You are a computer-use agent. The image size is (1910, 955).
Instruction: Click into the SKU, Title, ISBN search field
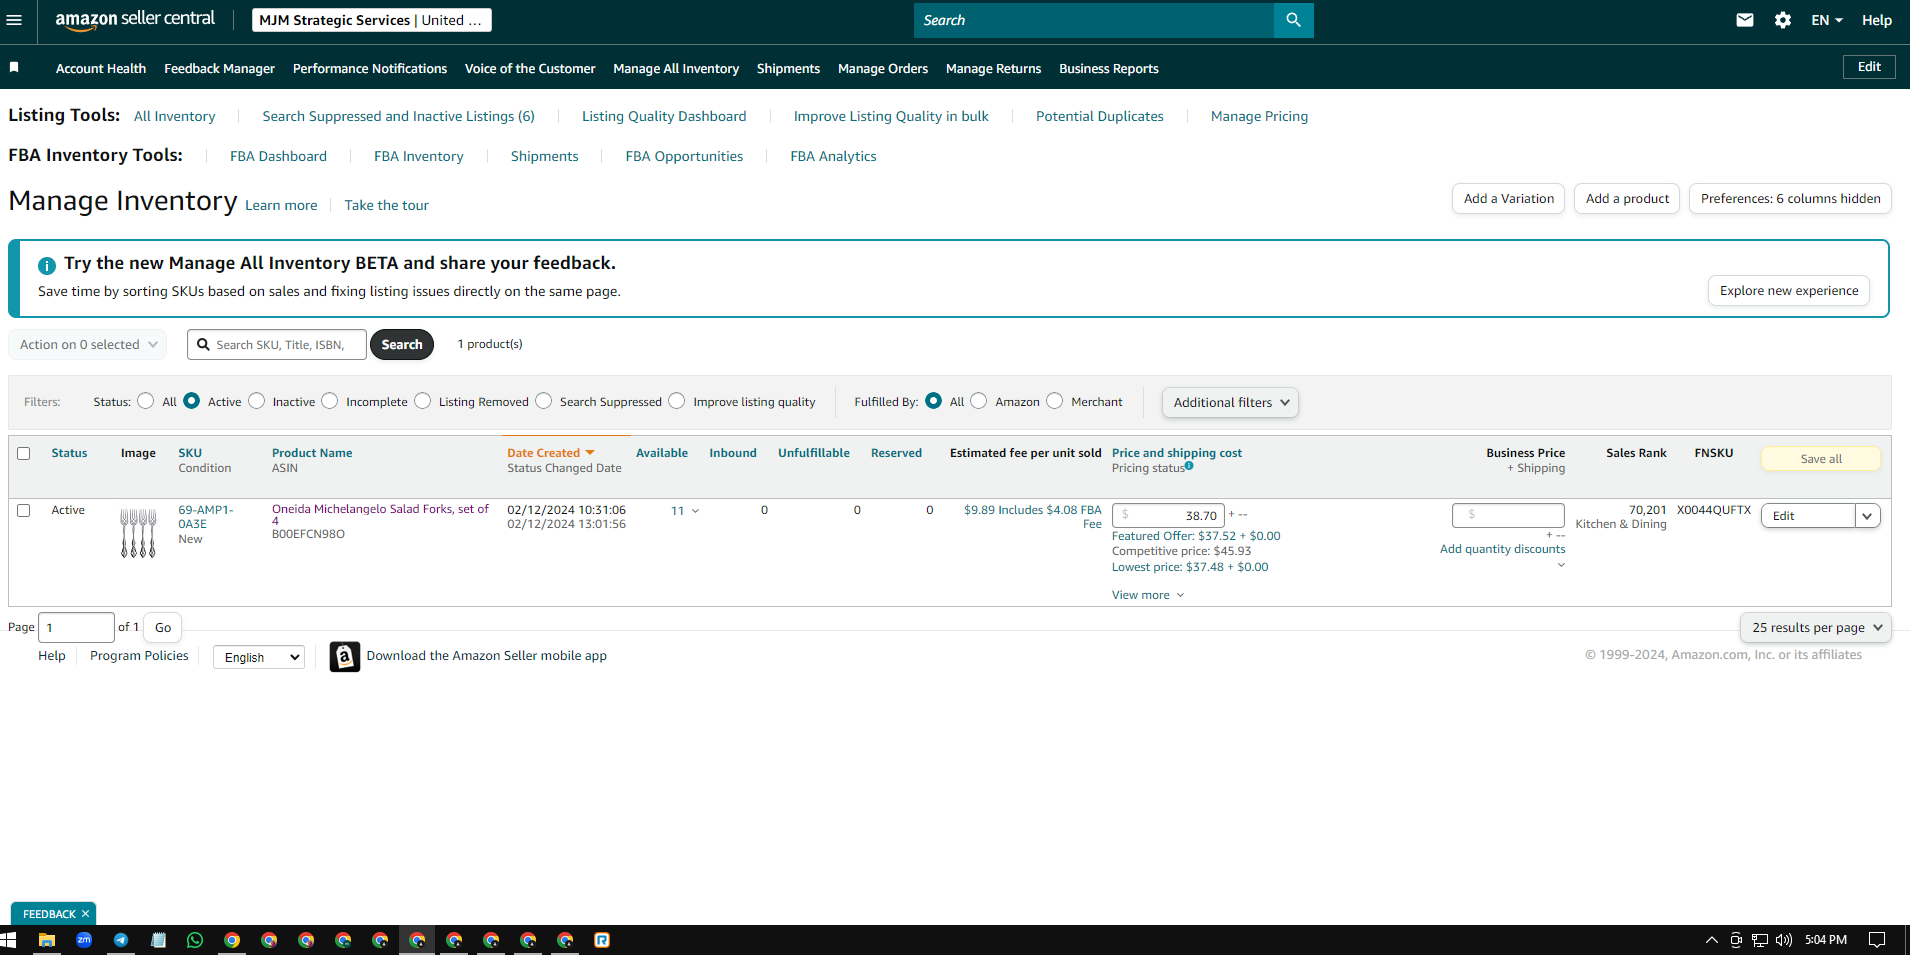coord(277,344)
